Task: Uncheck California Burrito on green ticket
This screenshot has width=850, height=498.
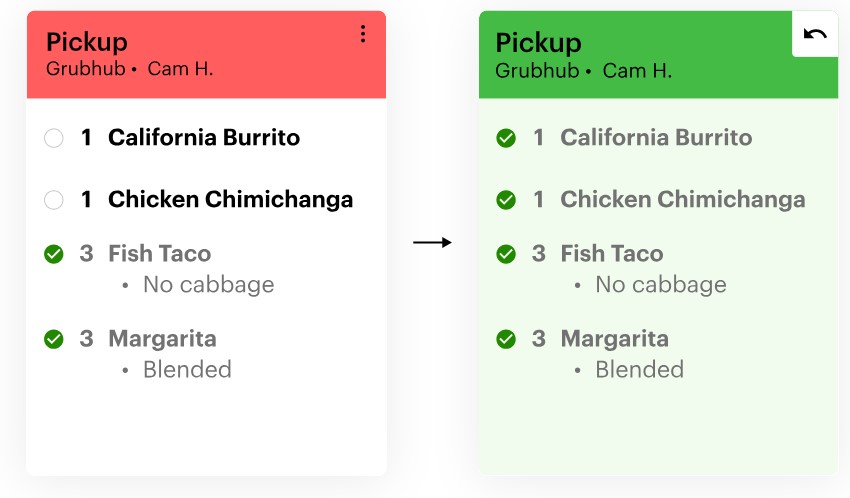Action: pos(506,138)
